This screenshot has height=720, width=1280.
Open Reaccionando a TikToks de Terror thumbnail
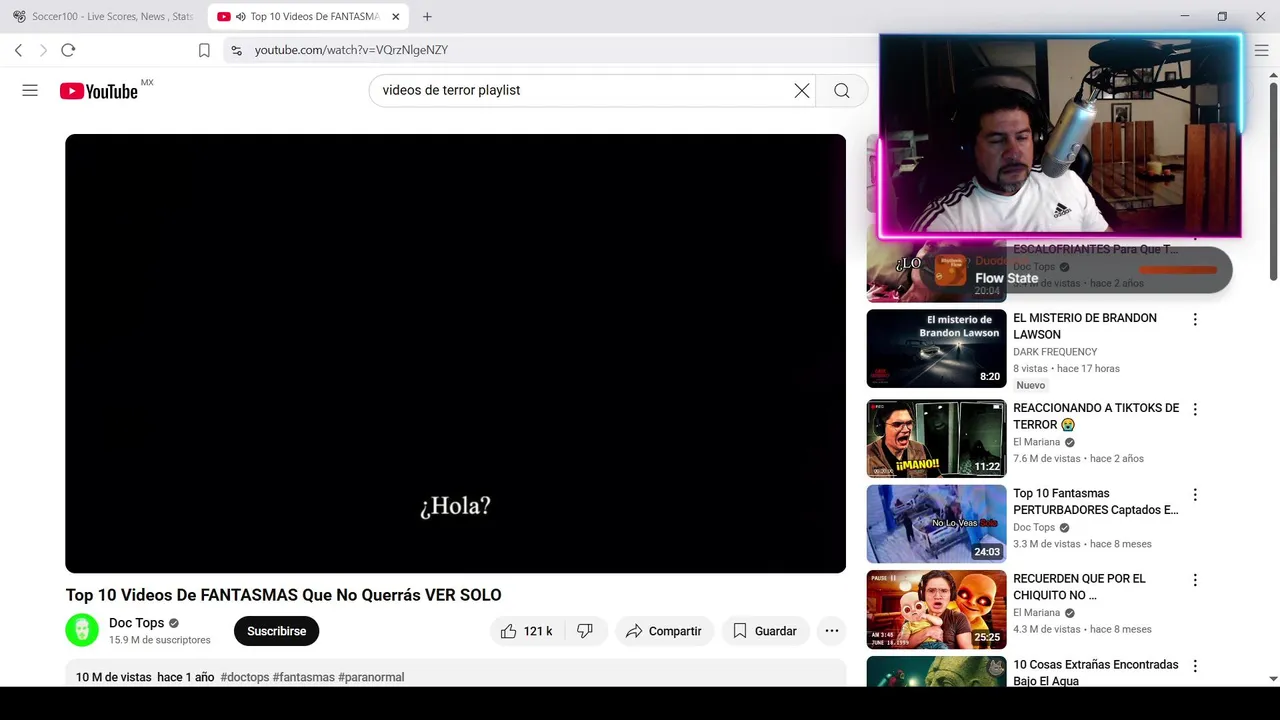(x=936, y=438)
